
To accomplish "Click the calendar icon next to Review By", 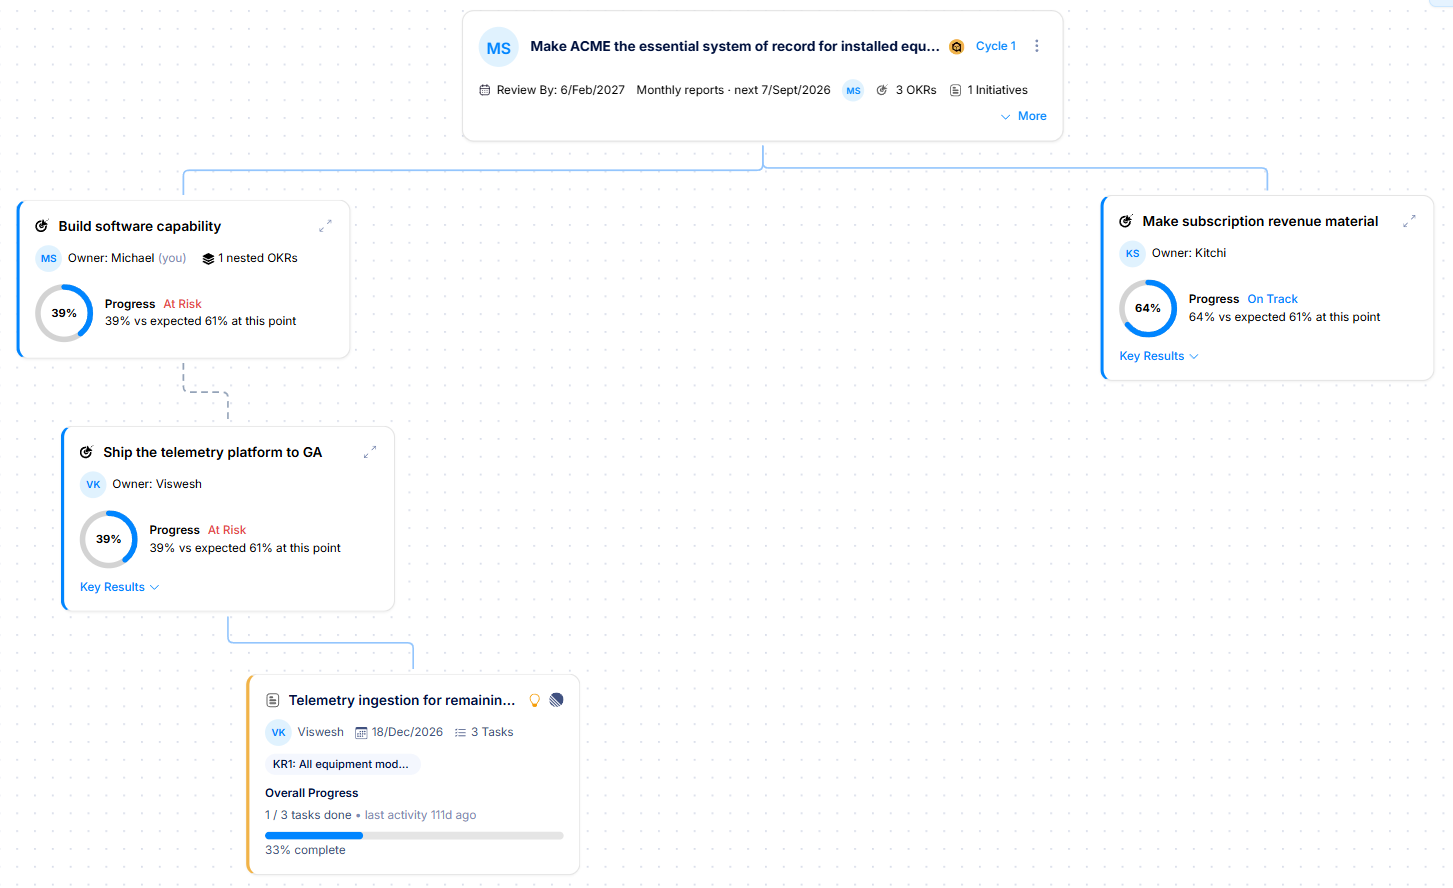I will coord(485,90).
